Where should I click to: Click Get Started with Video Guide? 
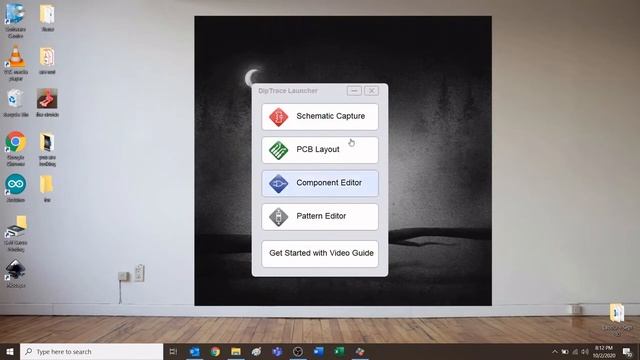320,253
